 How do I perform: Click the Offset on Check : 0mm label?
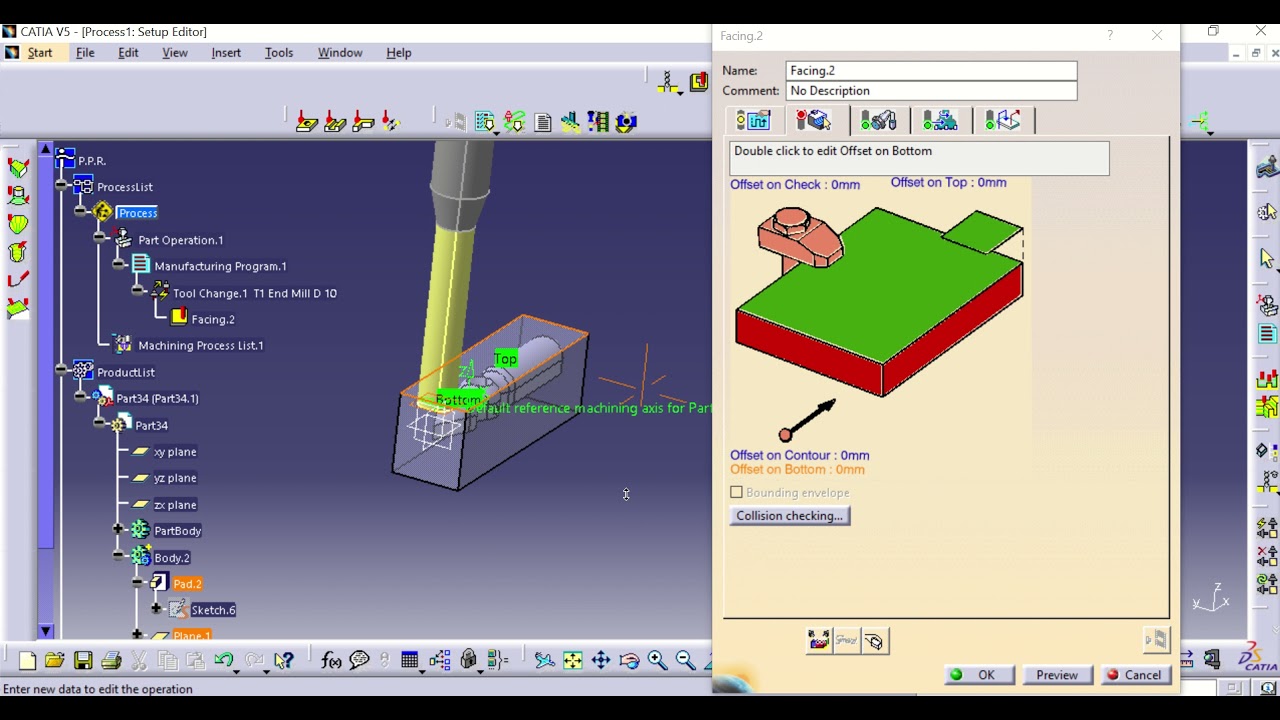pos(795,185)
